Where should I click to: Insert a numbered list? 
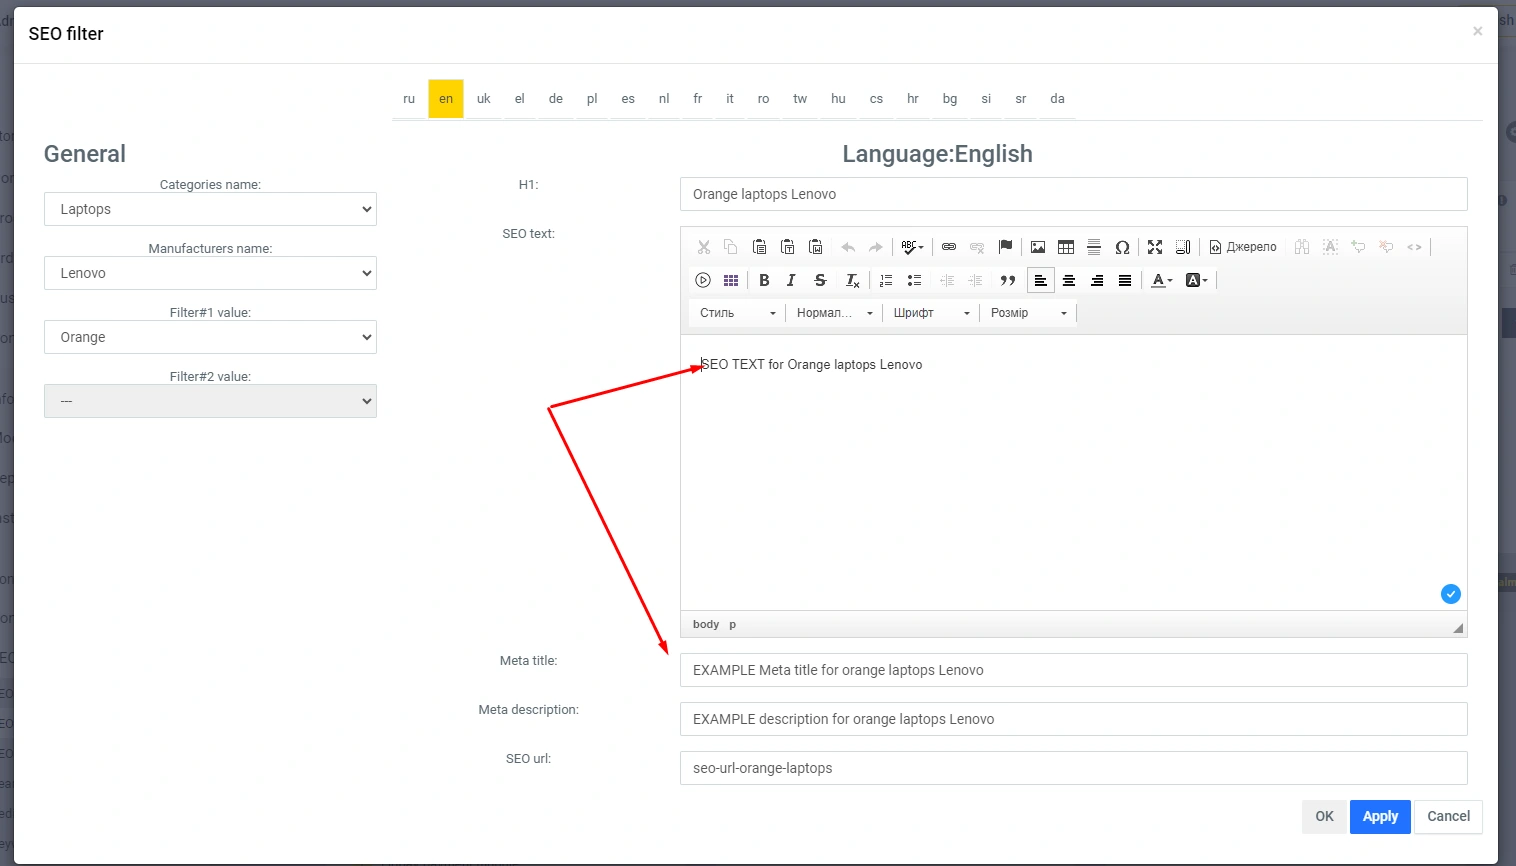tap(886, 281)
